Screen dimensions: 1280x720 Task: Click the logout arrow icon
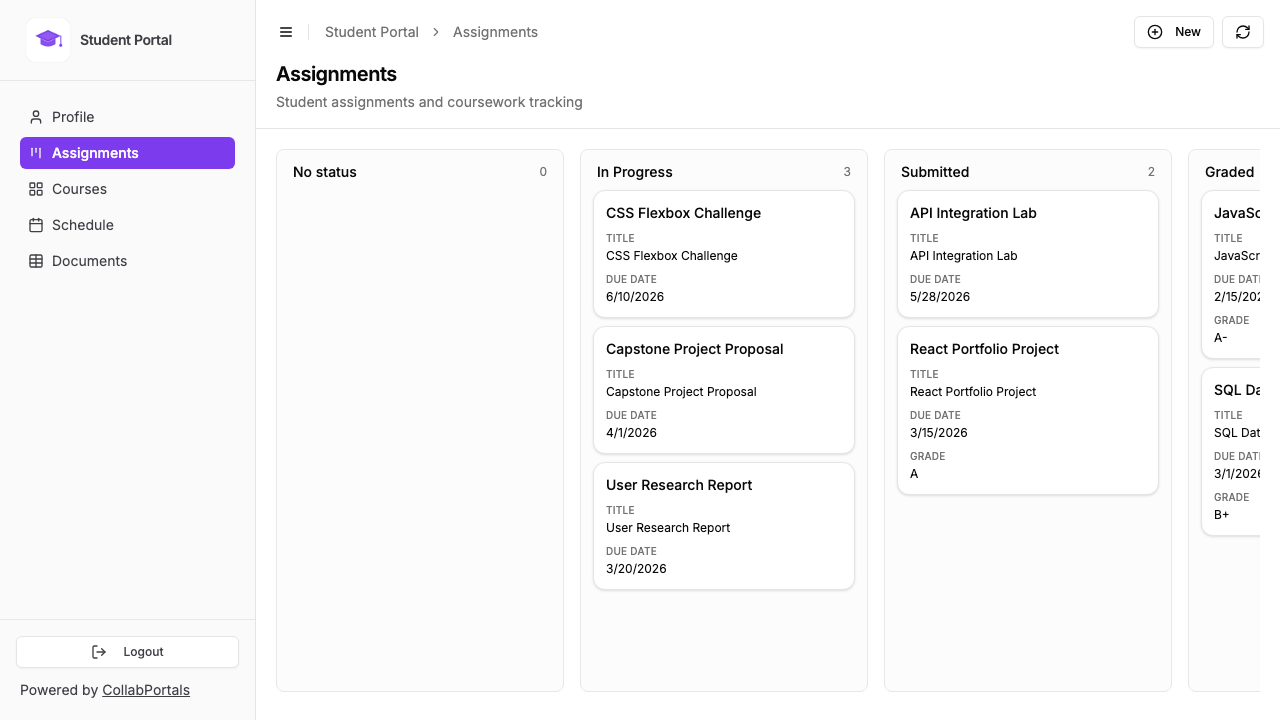(99, 652)
